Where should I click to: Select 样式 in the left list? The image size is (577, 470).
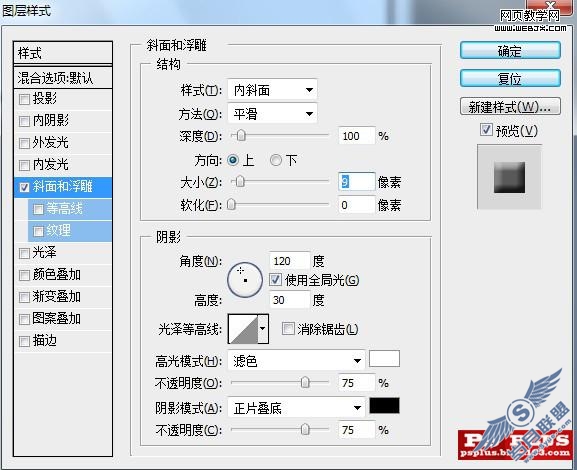click(x=63, y=53)
